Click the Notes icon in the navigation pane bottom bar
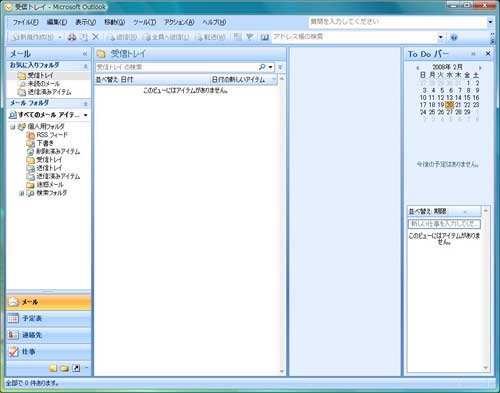Image resolution: width=500 pixels, height=393 pixels. click(53, 368)
